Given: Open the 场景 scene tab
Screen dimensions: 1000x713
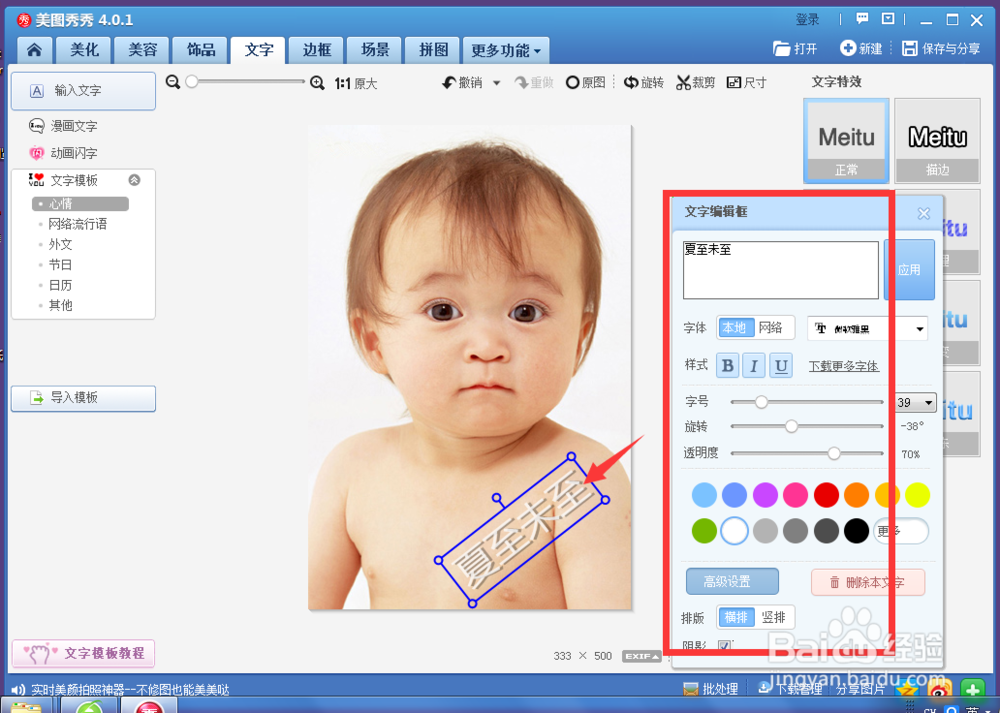Looking at the screenshot, I should [373, 48].
